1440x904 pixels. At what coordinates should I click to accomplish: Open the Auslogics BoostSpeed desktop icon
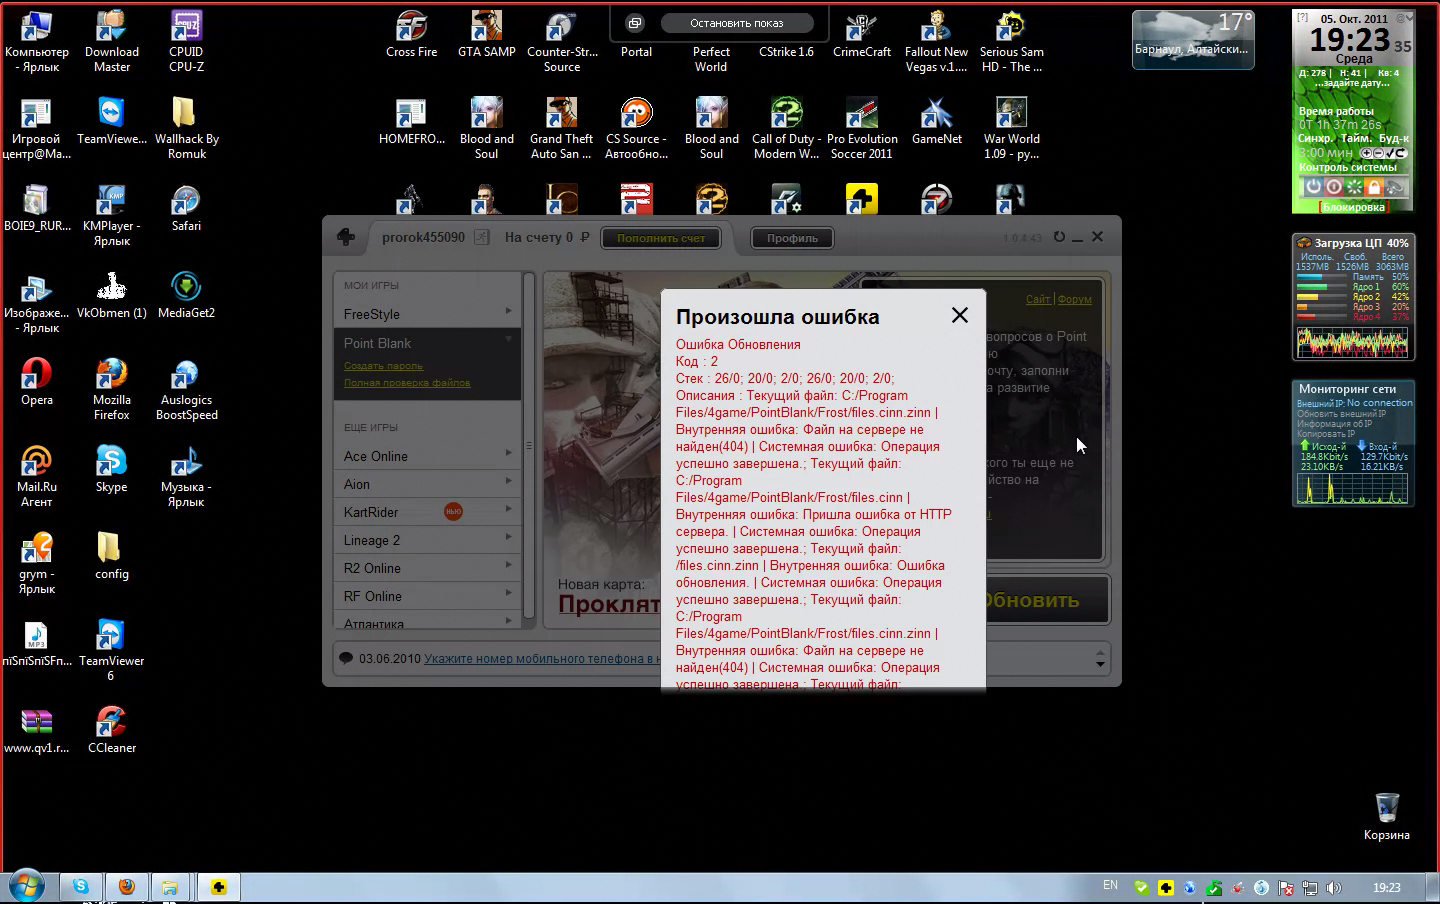186,389
